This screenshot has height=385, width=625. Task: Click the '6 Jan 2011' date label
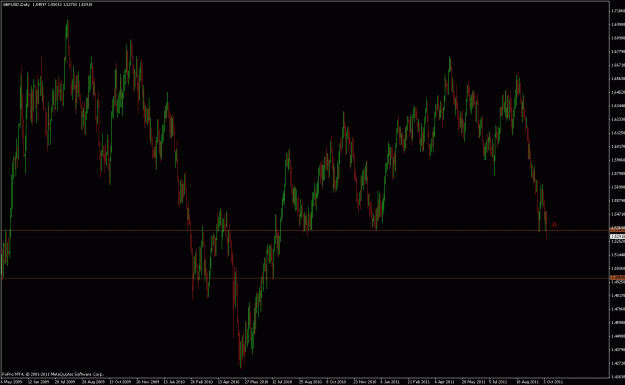pyautogui.click(x=390, y=382)
